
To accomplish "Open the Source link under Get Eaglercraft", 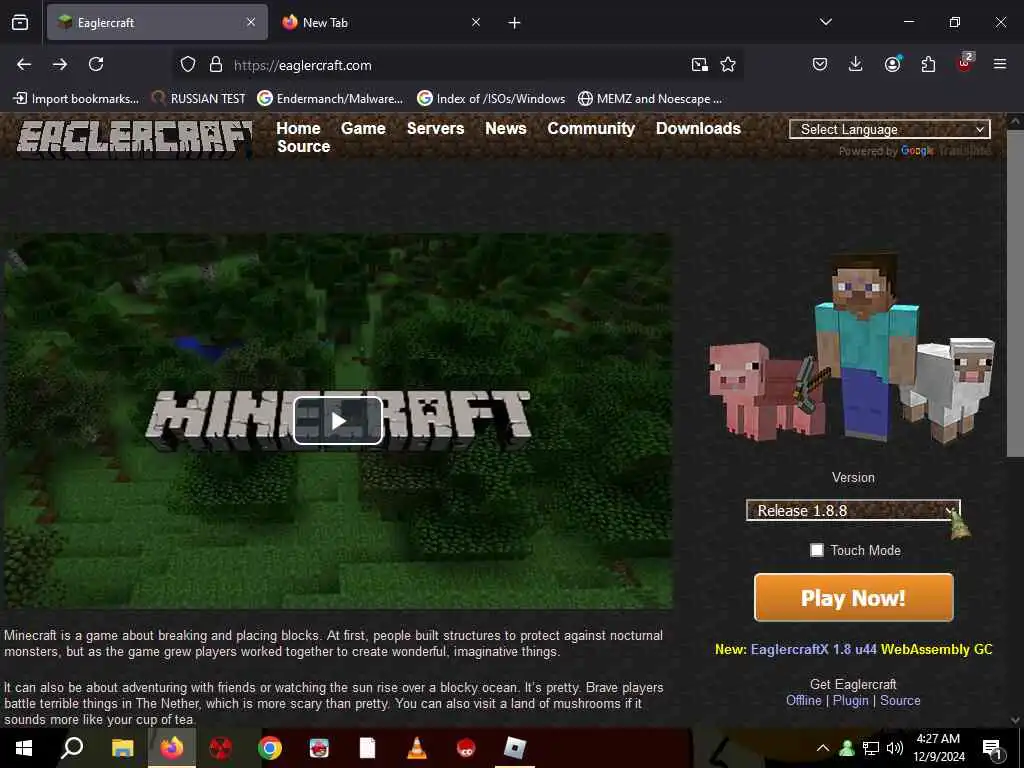I will click(900, 700).
